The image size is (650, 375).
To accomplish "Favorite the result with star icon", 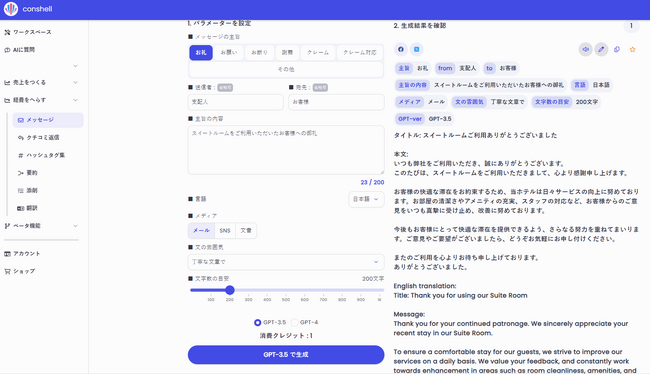I will [x=633, y=50].
